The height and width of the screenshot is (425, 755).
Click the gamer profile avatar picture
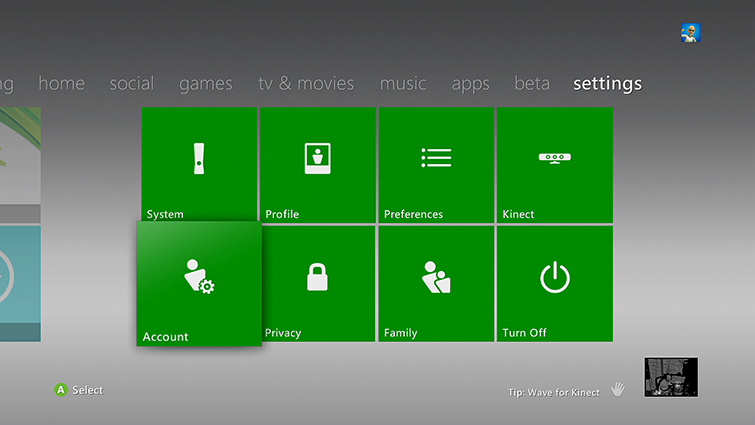[690, 33]
